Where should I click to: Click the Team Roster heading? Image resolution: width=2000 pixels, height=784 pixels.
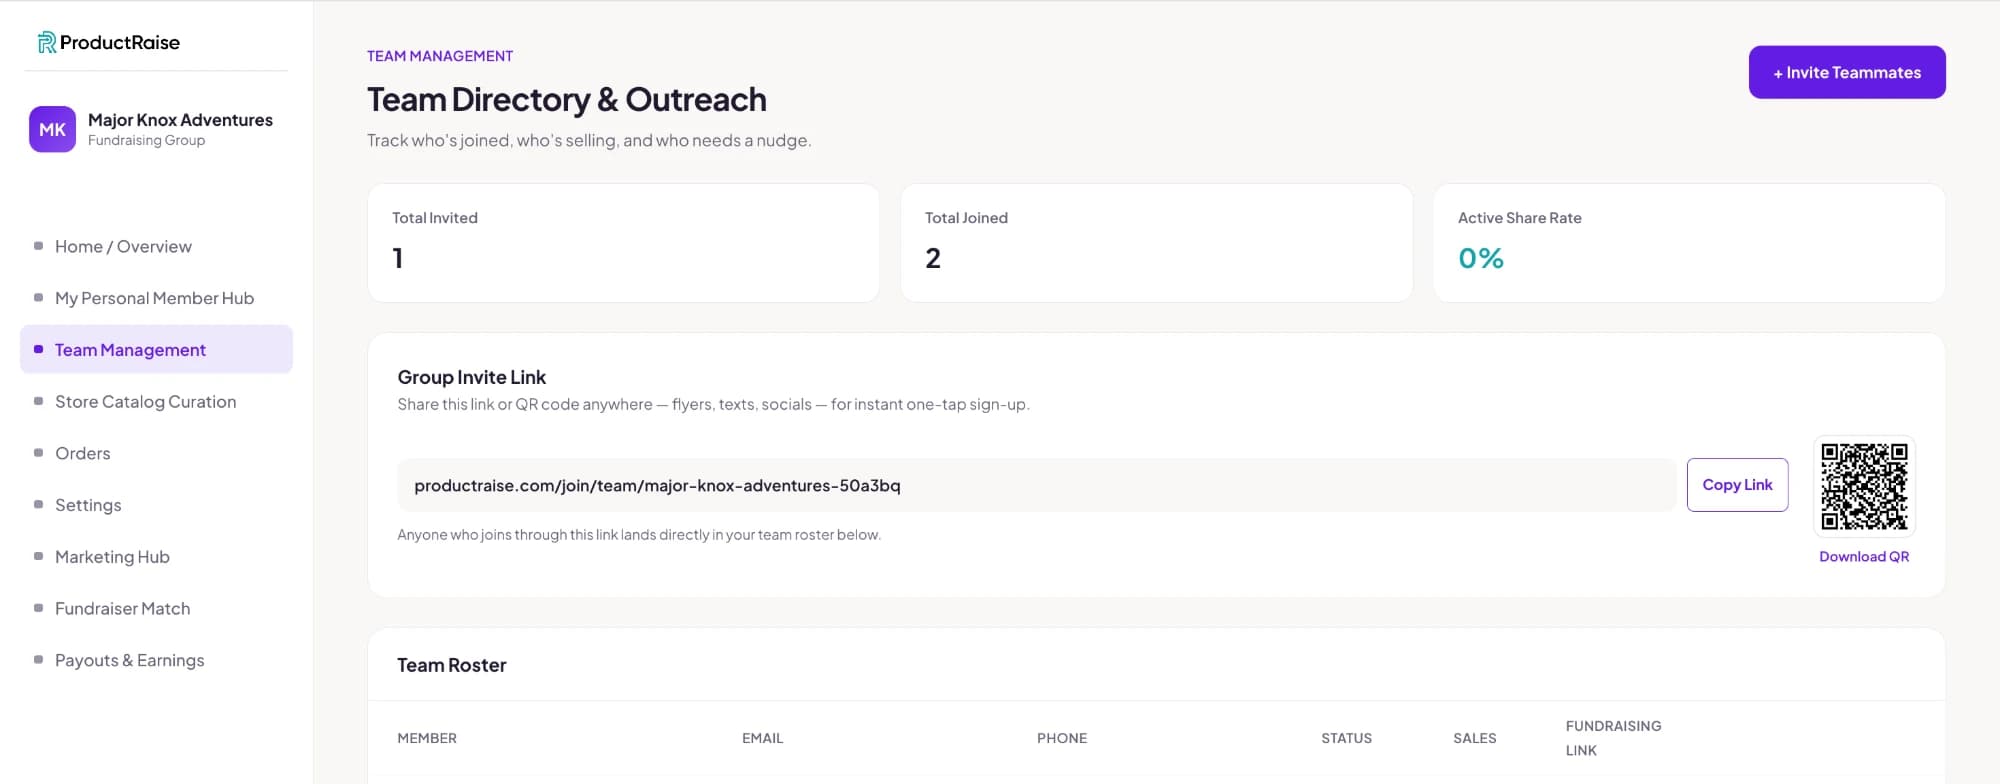click(452, 665)
